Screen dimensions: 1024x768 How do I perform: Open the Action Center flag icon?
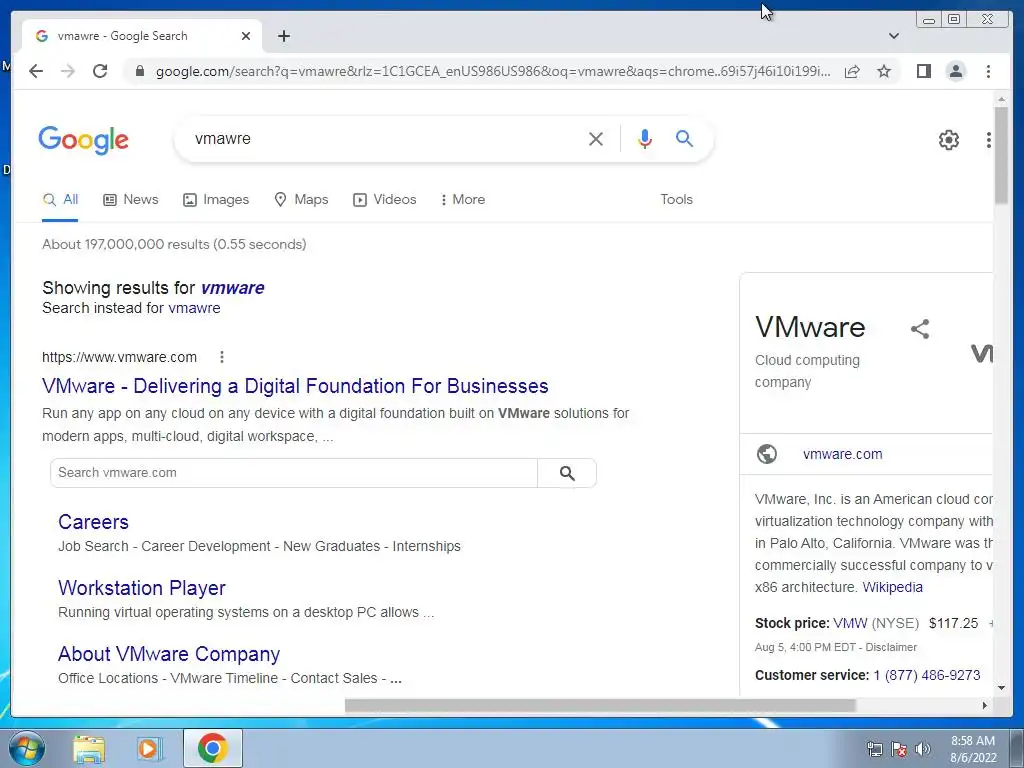pyautogui.click(x=899, y=749)
